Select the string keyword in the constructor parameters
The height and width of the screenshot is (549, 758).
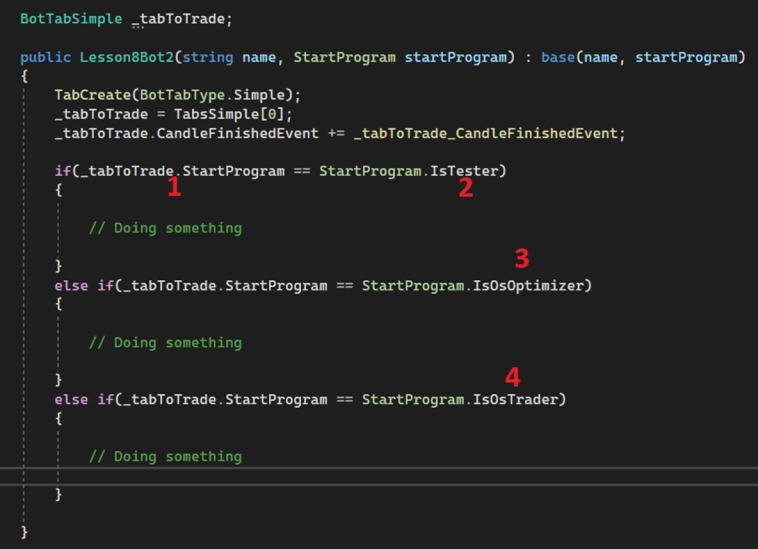pos(208,58)
